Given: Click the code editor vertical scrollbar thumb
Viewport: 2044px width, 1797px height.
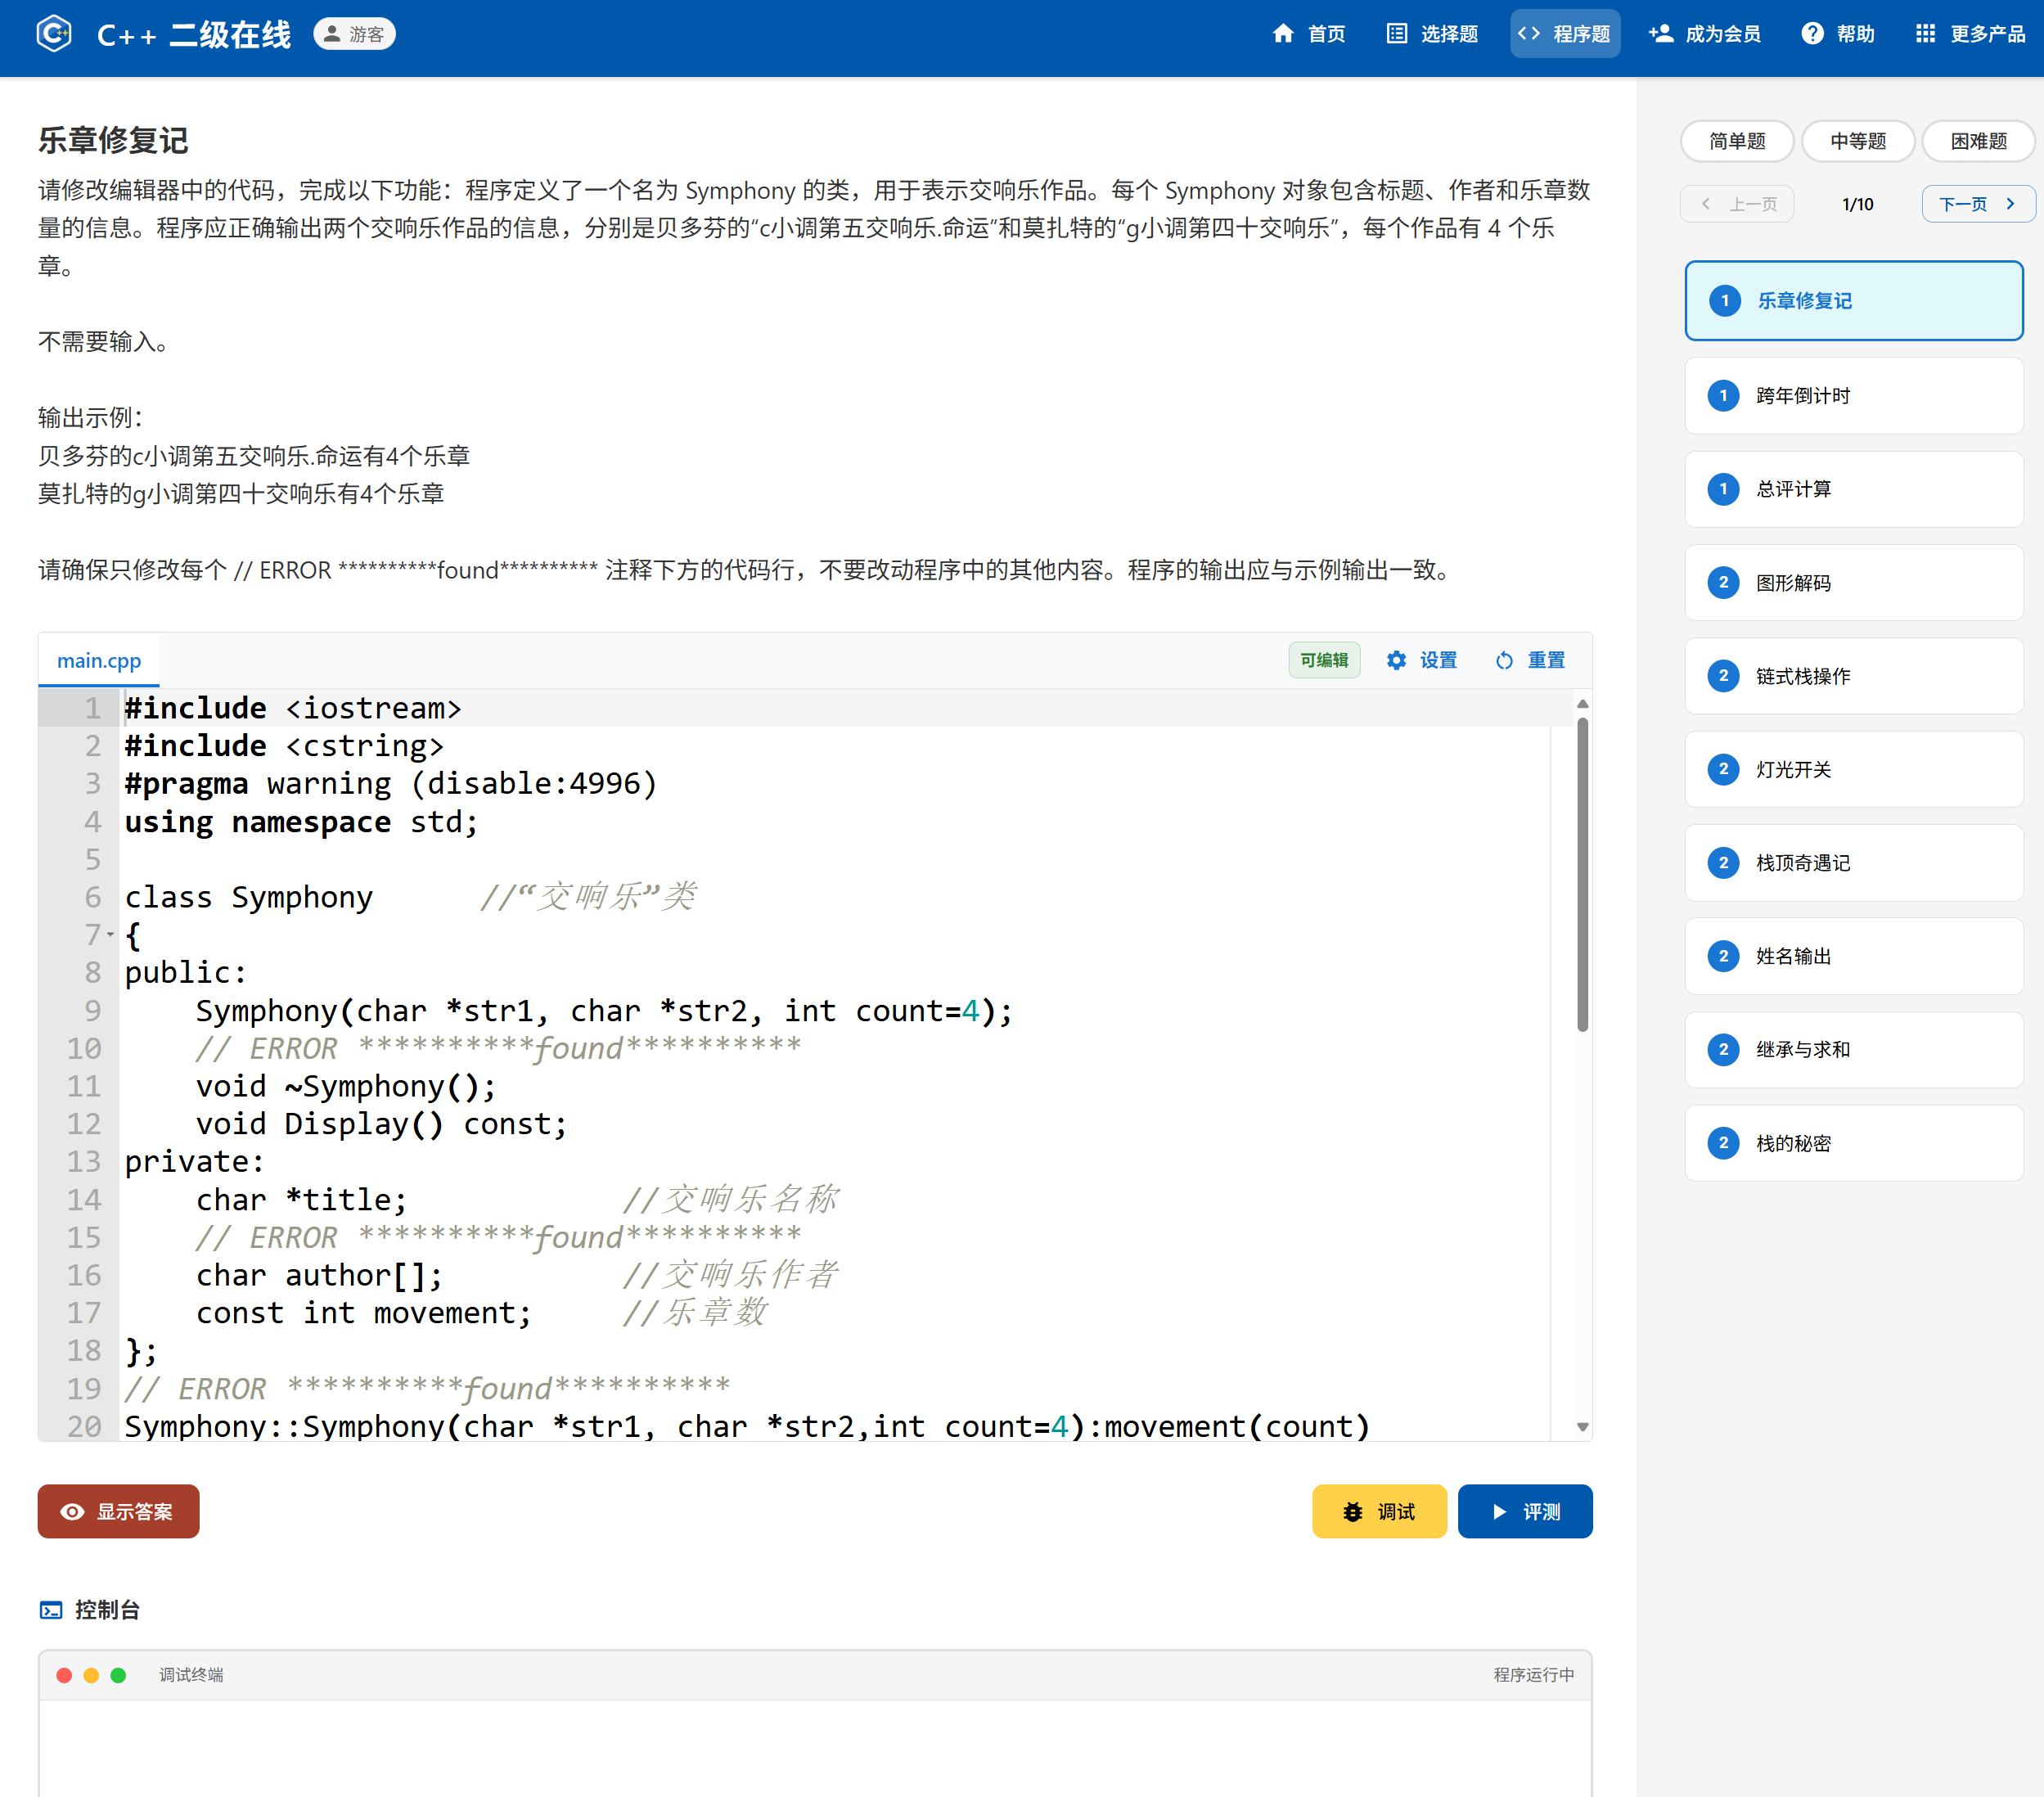Looking at the screenshot, I should (1582, 873).
